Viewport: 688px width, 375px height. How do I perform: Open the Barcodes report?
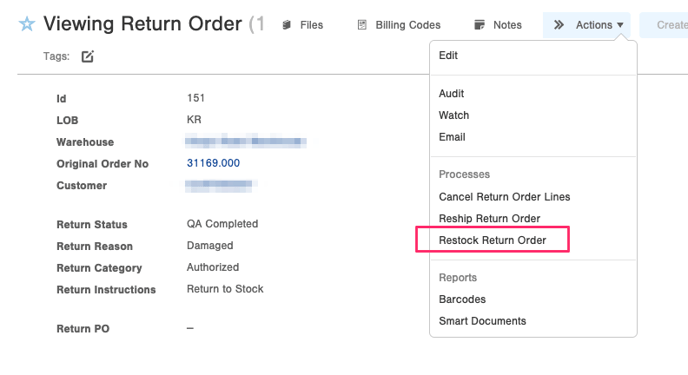pos(462,299)
